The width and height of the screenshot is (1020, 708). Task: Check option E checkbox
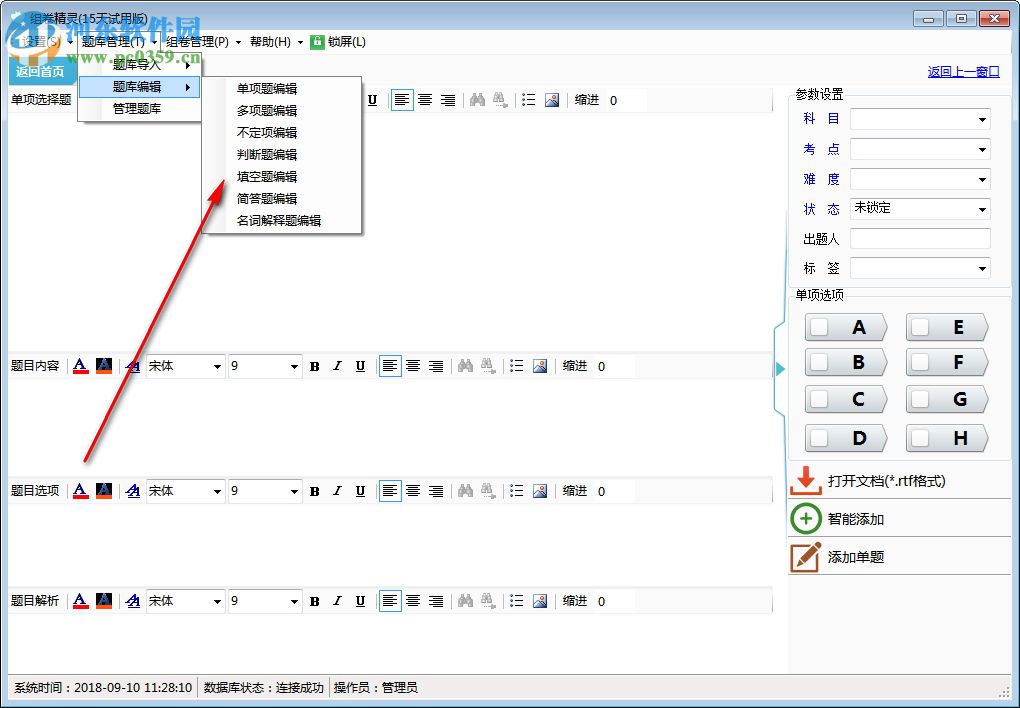(x=920, y=327)
